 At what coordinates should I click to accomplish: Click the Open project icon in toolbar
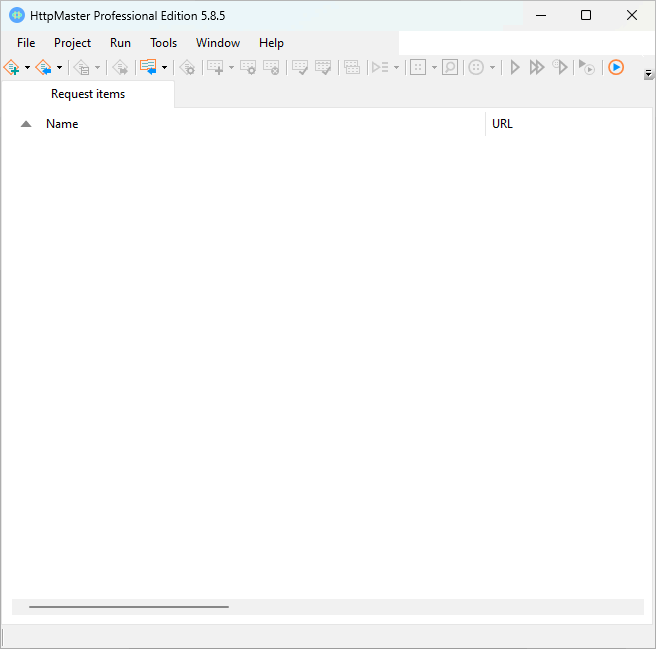pos(44,67)
